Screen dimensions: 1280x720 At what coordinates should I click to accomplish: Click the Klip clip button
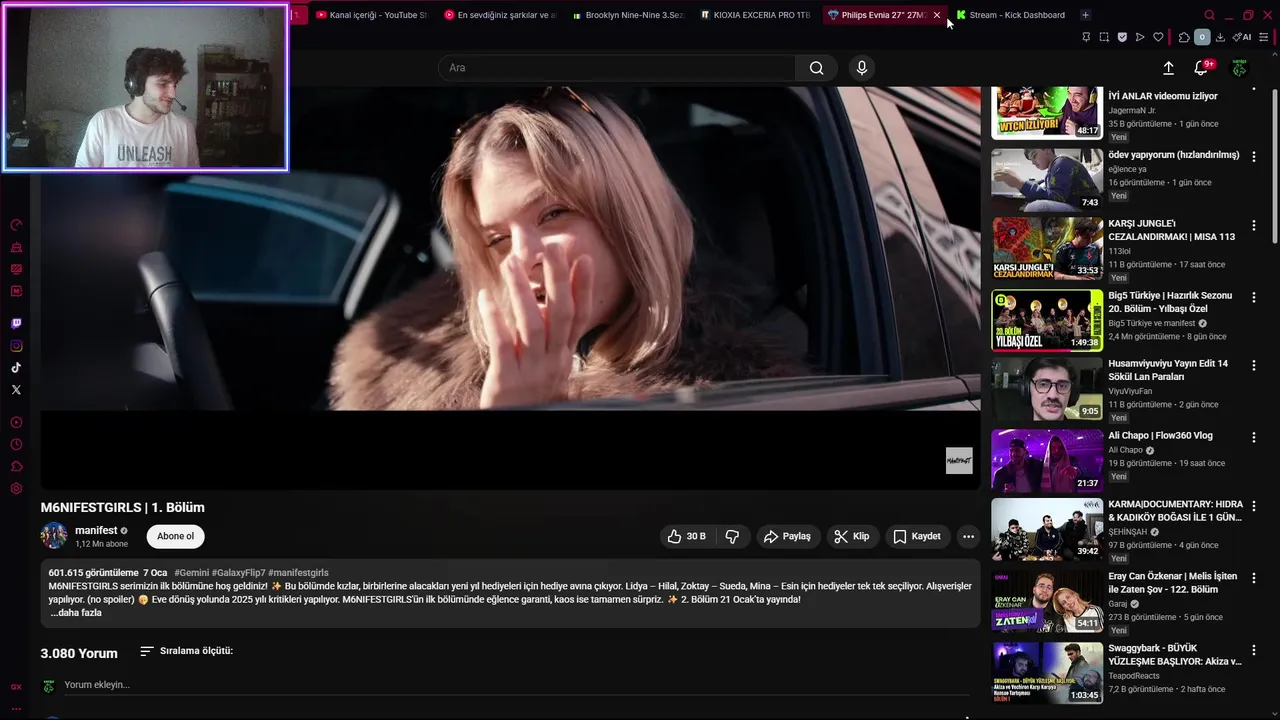(852, 537)
